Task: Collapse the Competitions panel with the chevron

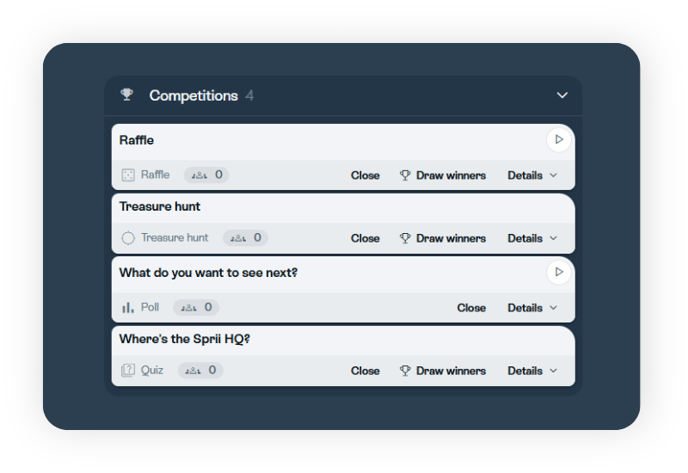Action: (562, 95)
